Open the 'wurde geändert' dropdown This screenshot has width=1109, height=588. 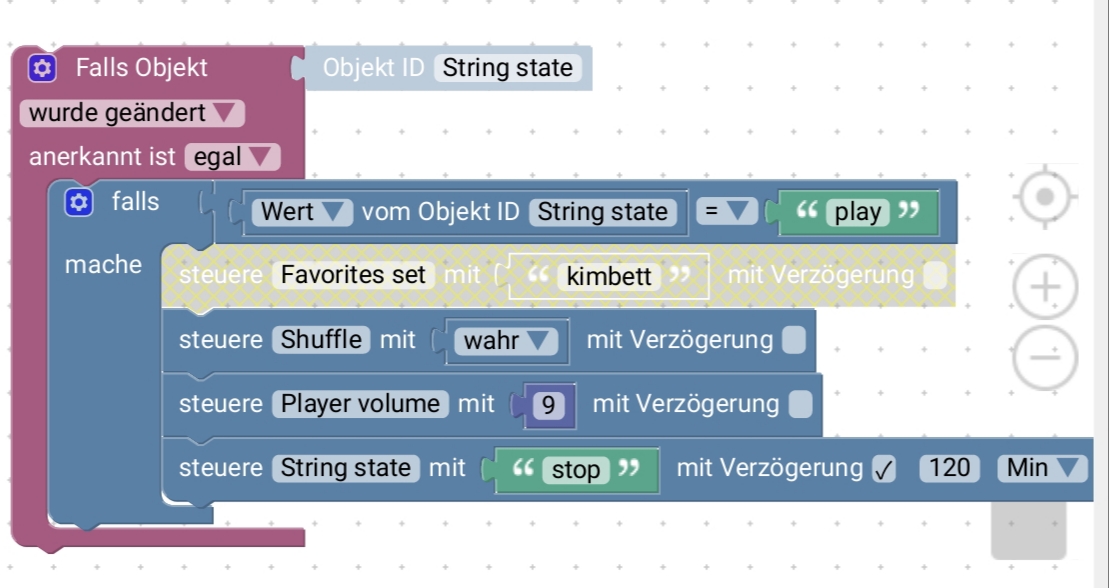pos(132,113)
